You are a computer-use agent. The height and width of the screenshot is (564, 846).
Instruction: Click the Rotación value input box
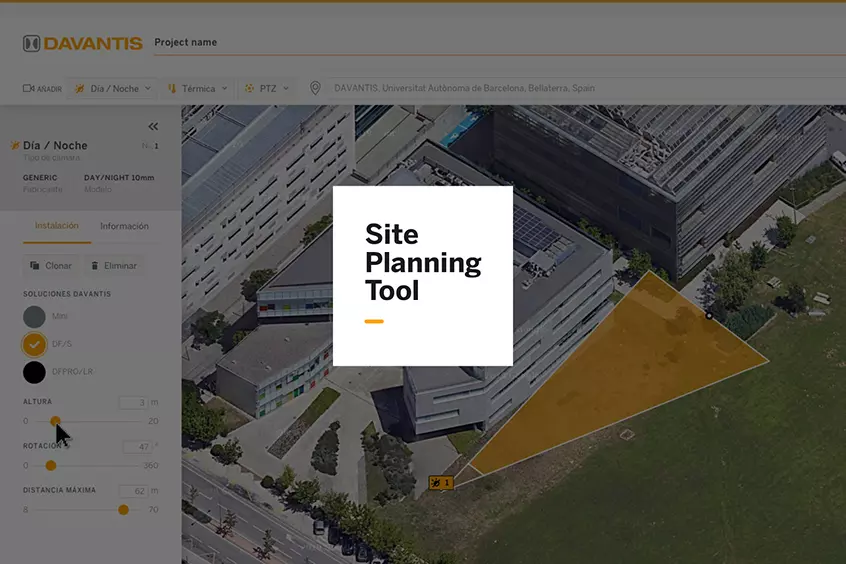135,447
